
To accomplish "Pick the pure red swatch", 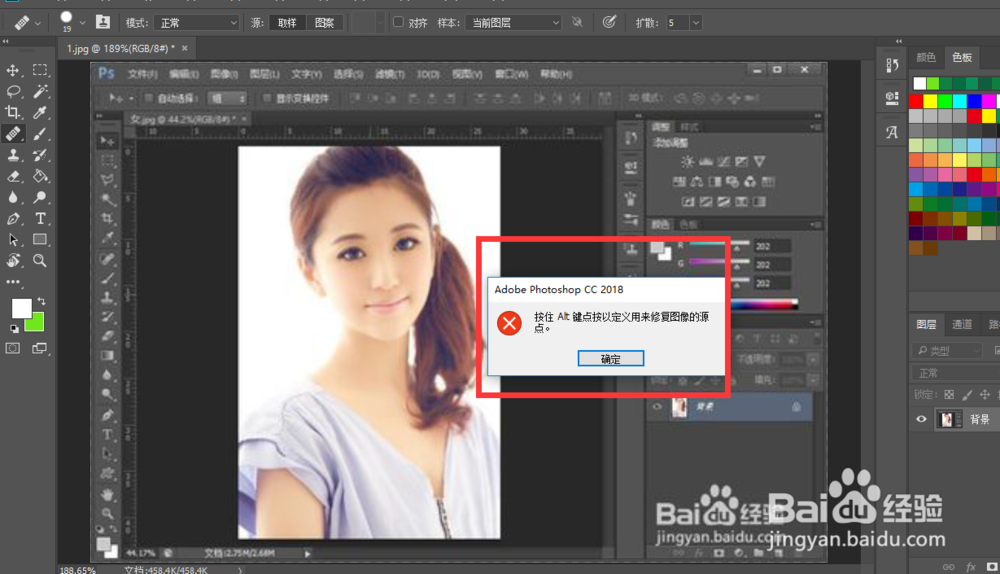I will pyautogui.click(x=916, y=101).
